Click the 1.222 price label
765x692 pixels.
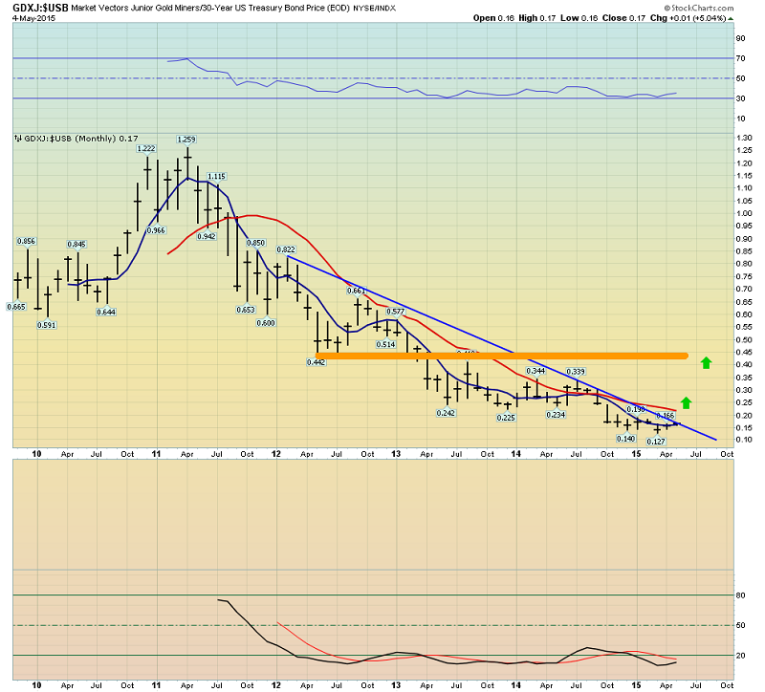click(146, 148)
